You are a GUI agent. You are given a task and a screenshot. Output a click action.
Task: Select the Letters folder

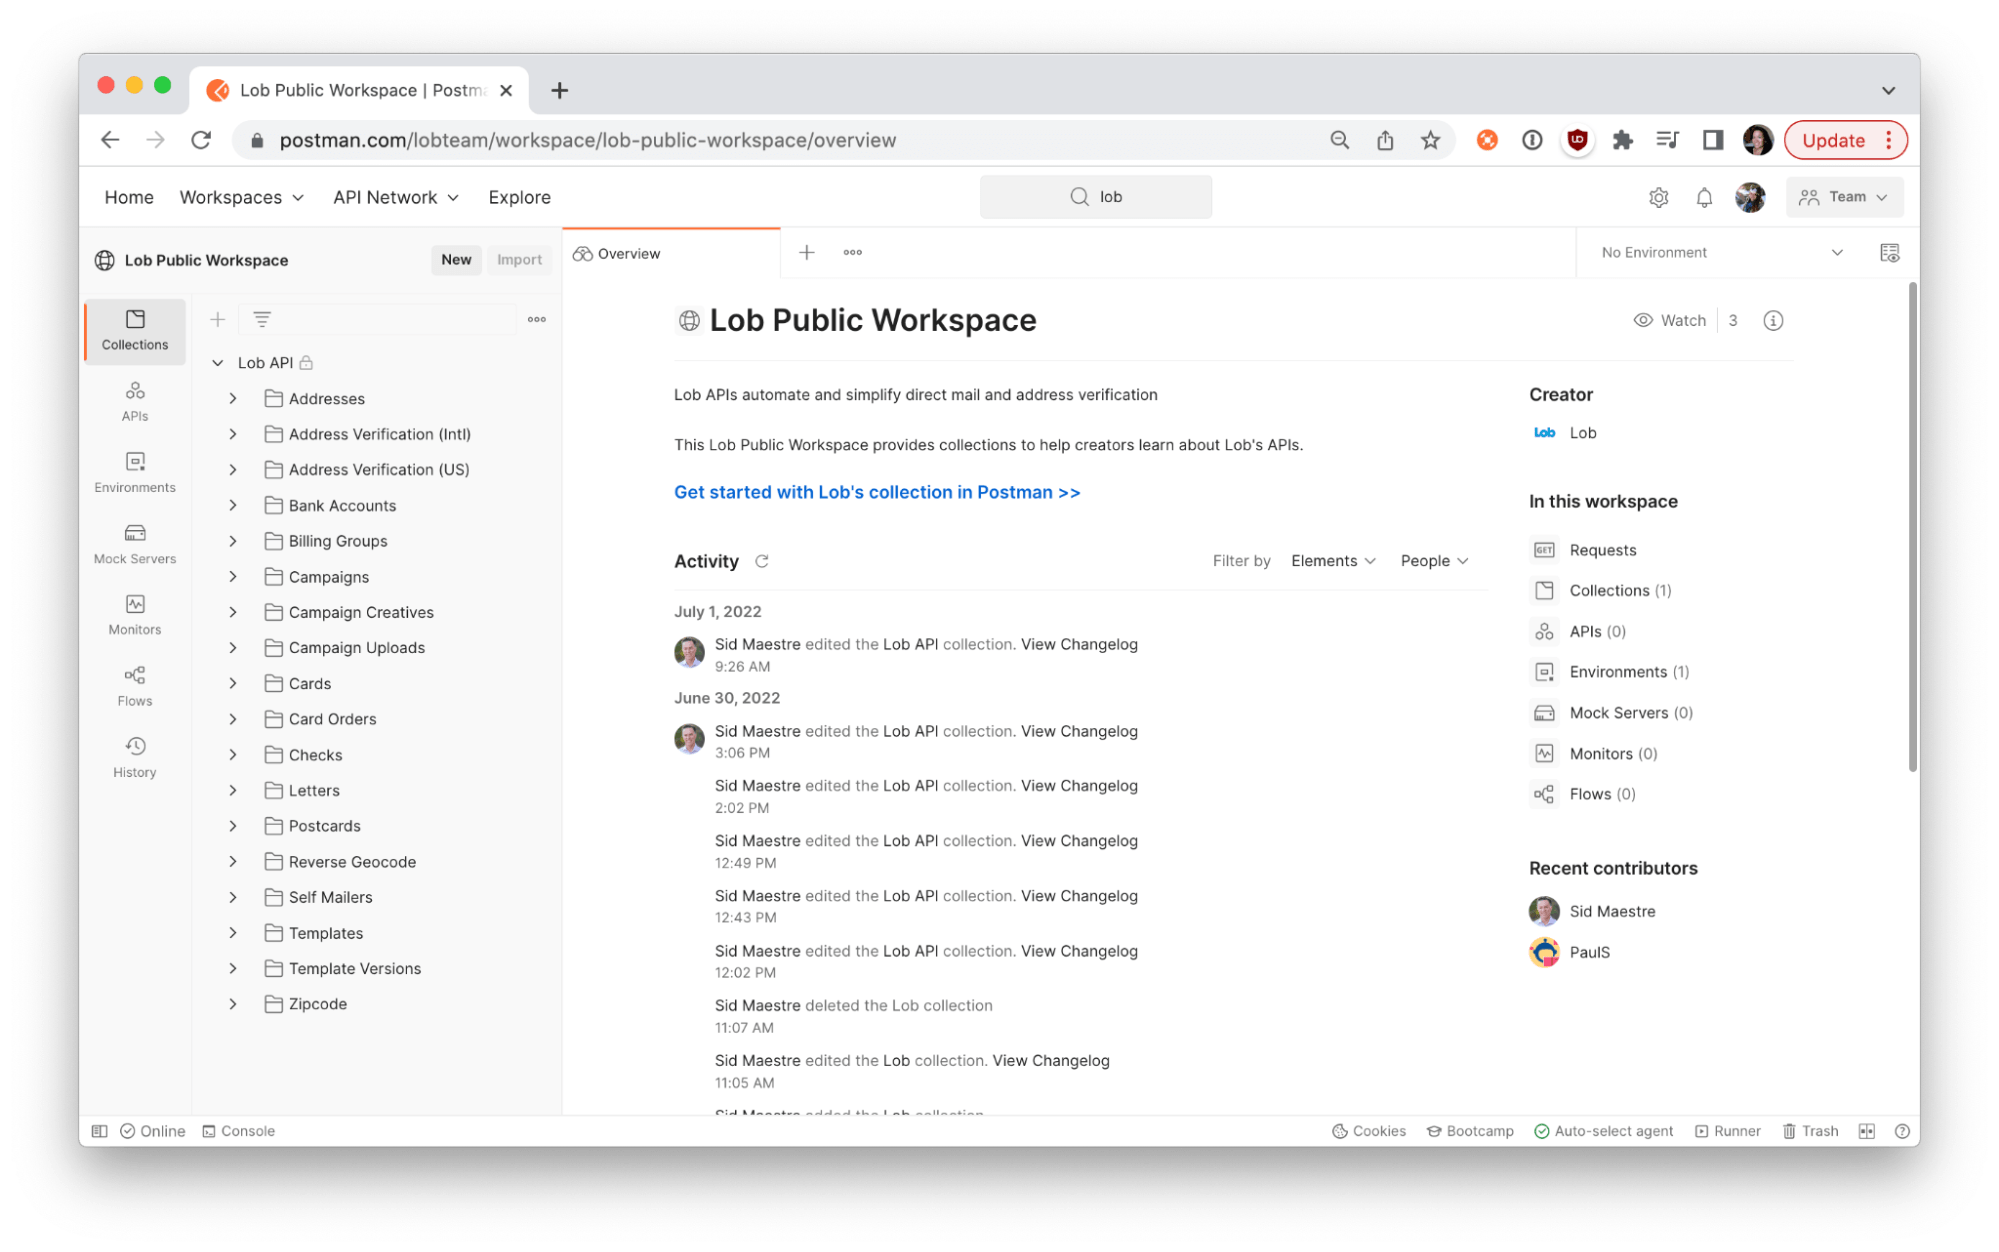click(314, 791)
